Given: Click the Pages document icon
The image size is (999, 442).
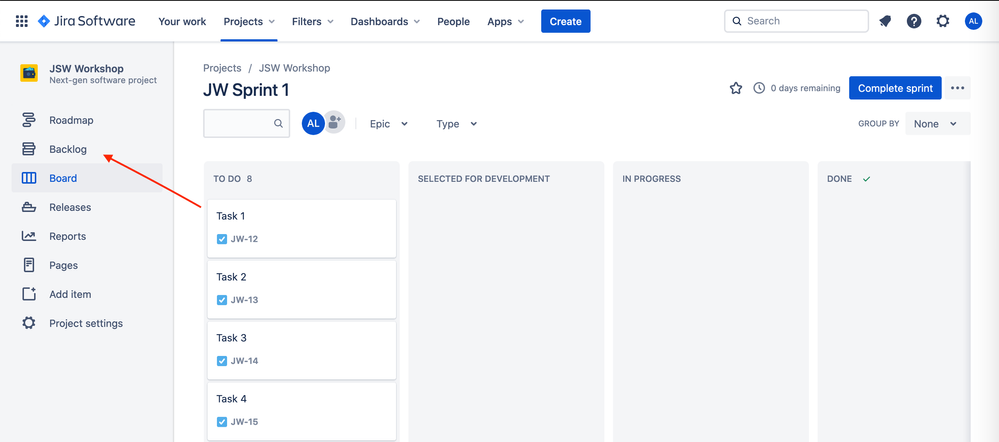Looking at the screenshot, I should (29, 265).
